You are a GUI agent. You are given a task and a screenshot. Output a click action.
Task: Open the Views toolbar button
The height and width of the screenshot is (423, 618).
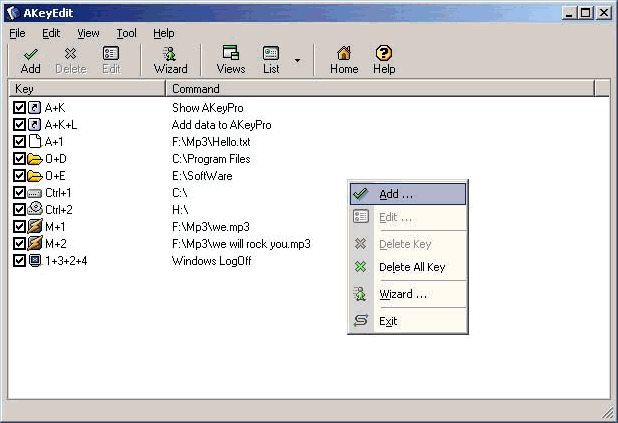coord(231,60)
